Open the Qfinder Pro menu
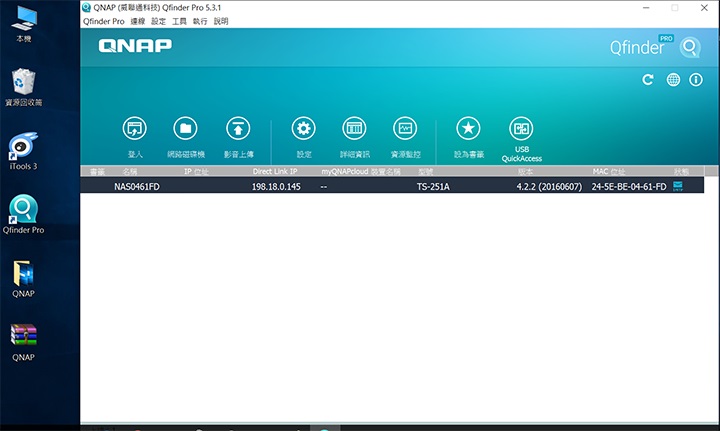720x431 pixels. (x=104, y=21)
